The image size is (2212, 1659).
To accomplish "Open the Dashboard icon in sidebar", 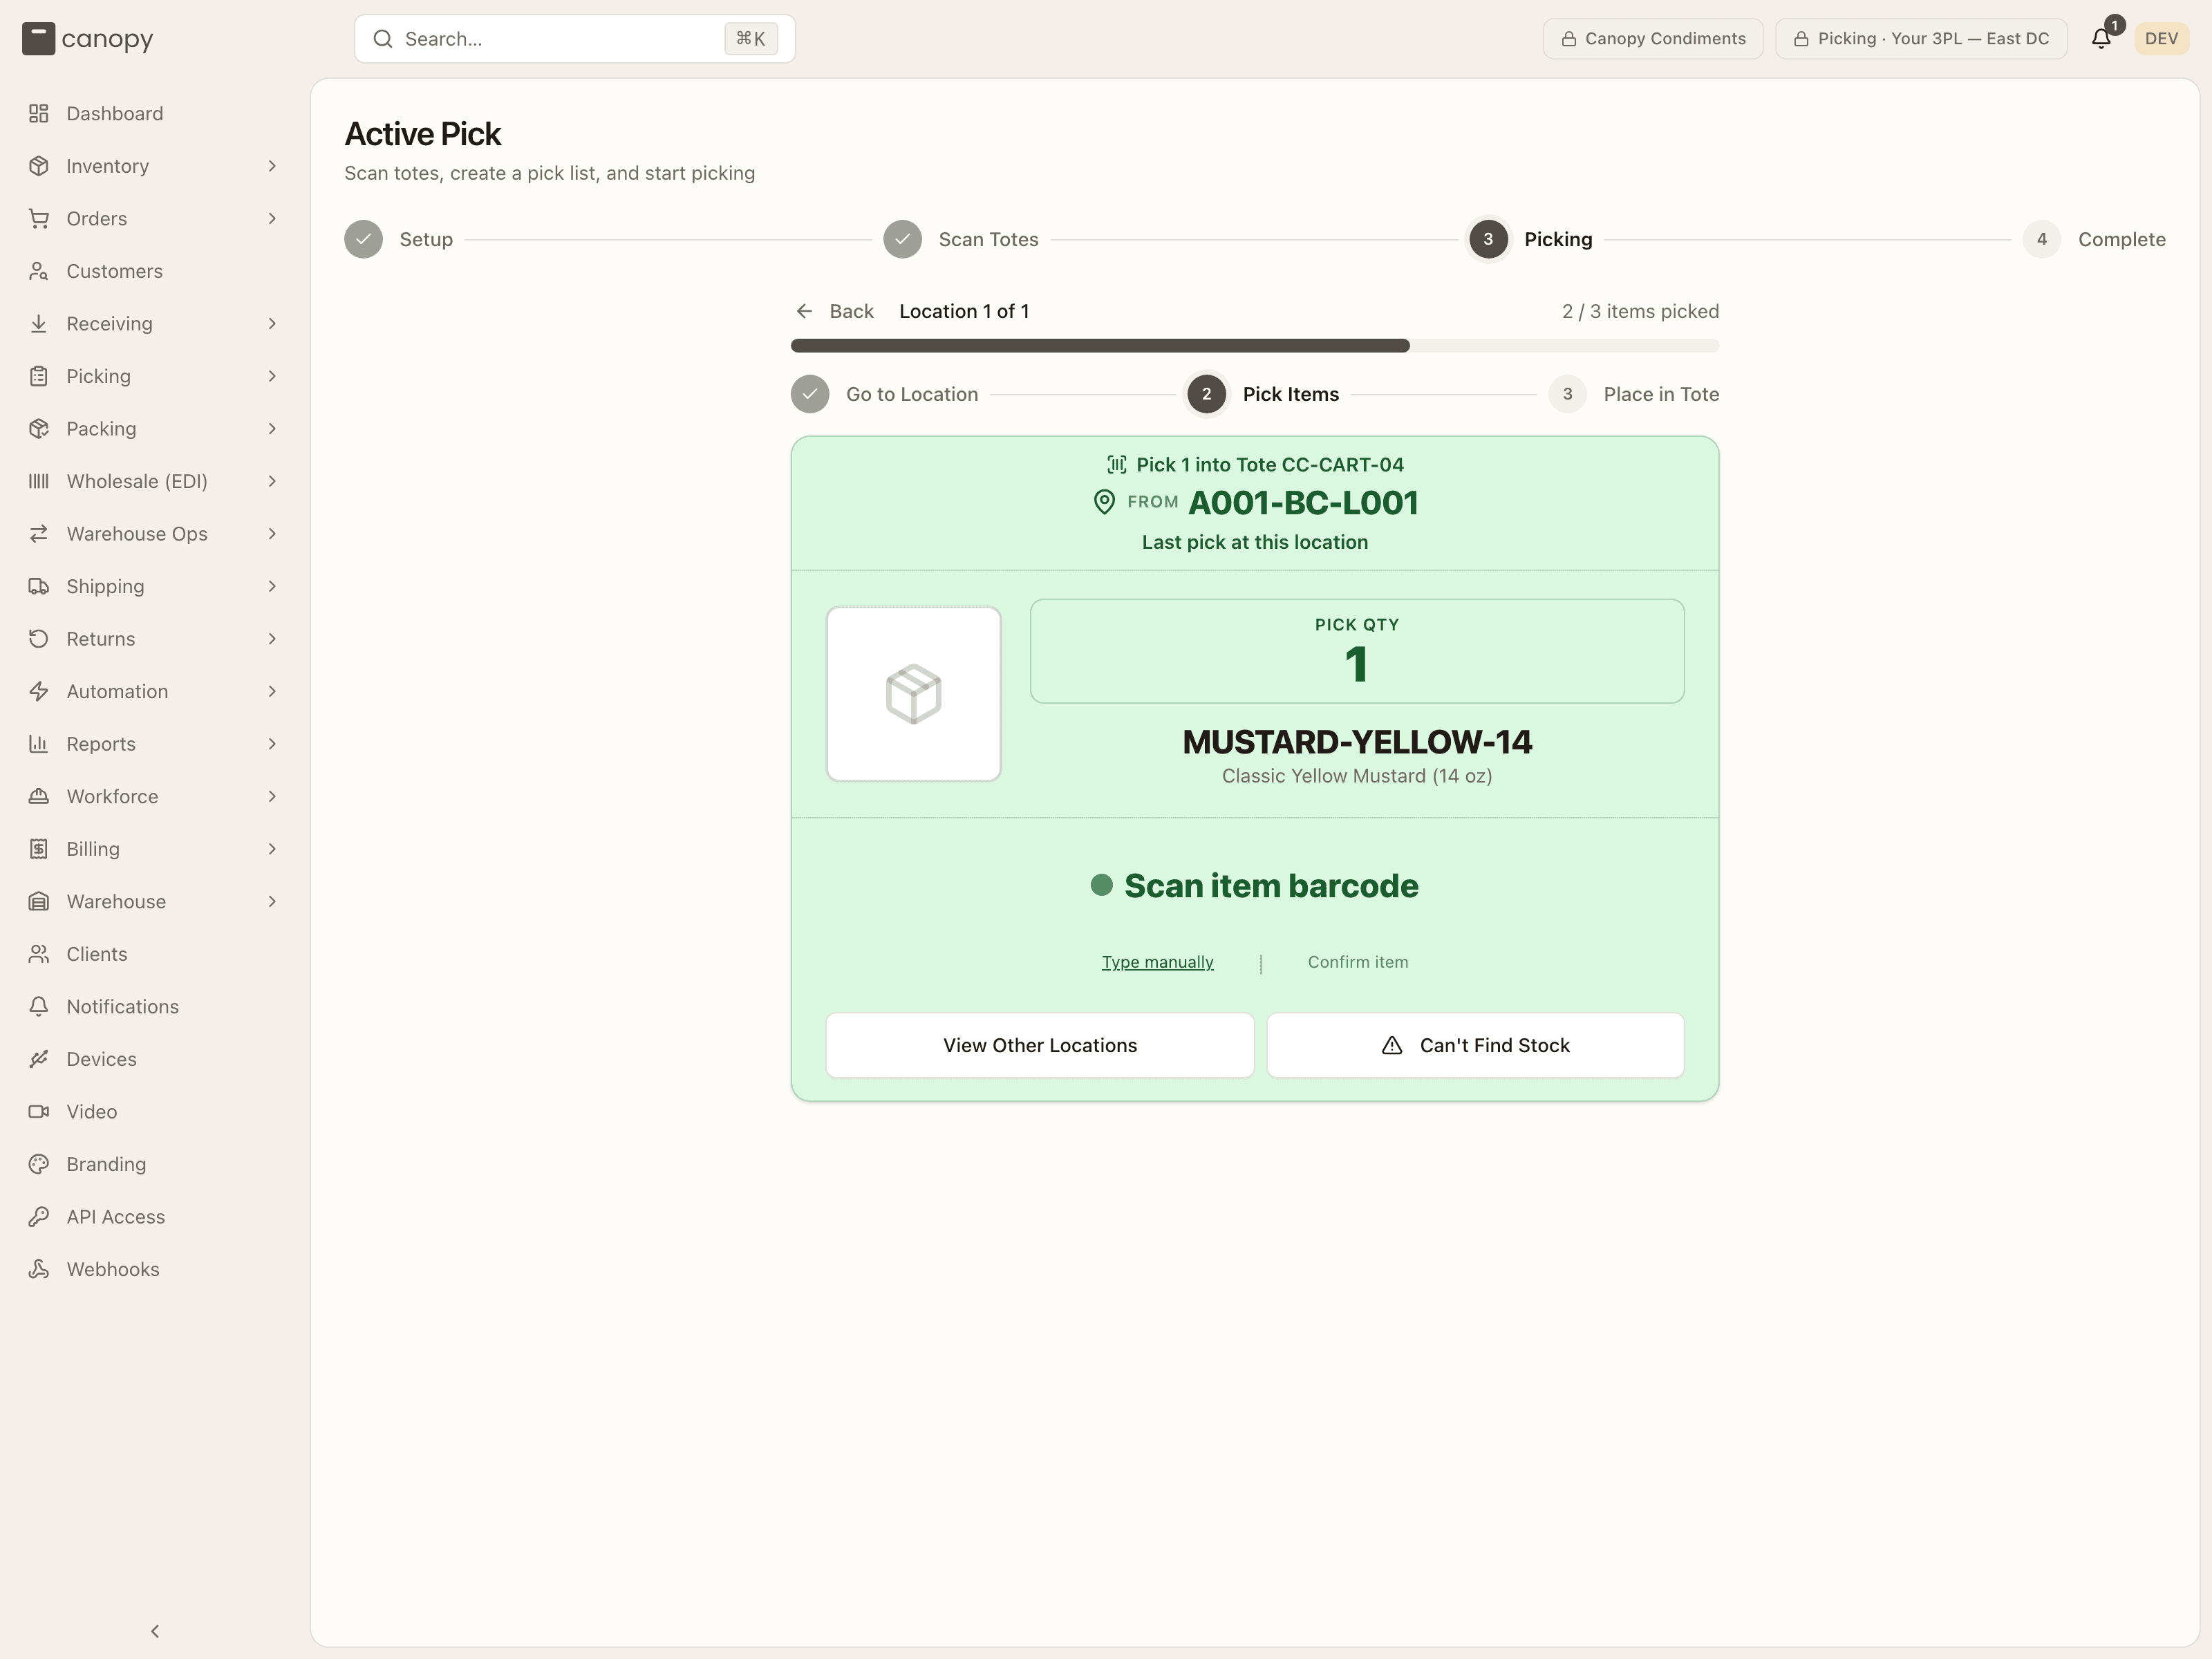I will pyautogui.click(x=39, y=113).
